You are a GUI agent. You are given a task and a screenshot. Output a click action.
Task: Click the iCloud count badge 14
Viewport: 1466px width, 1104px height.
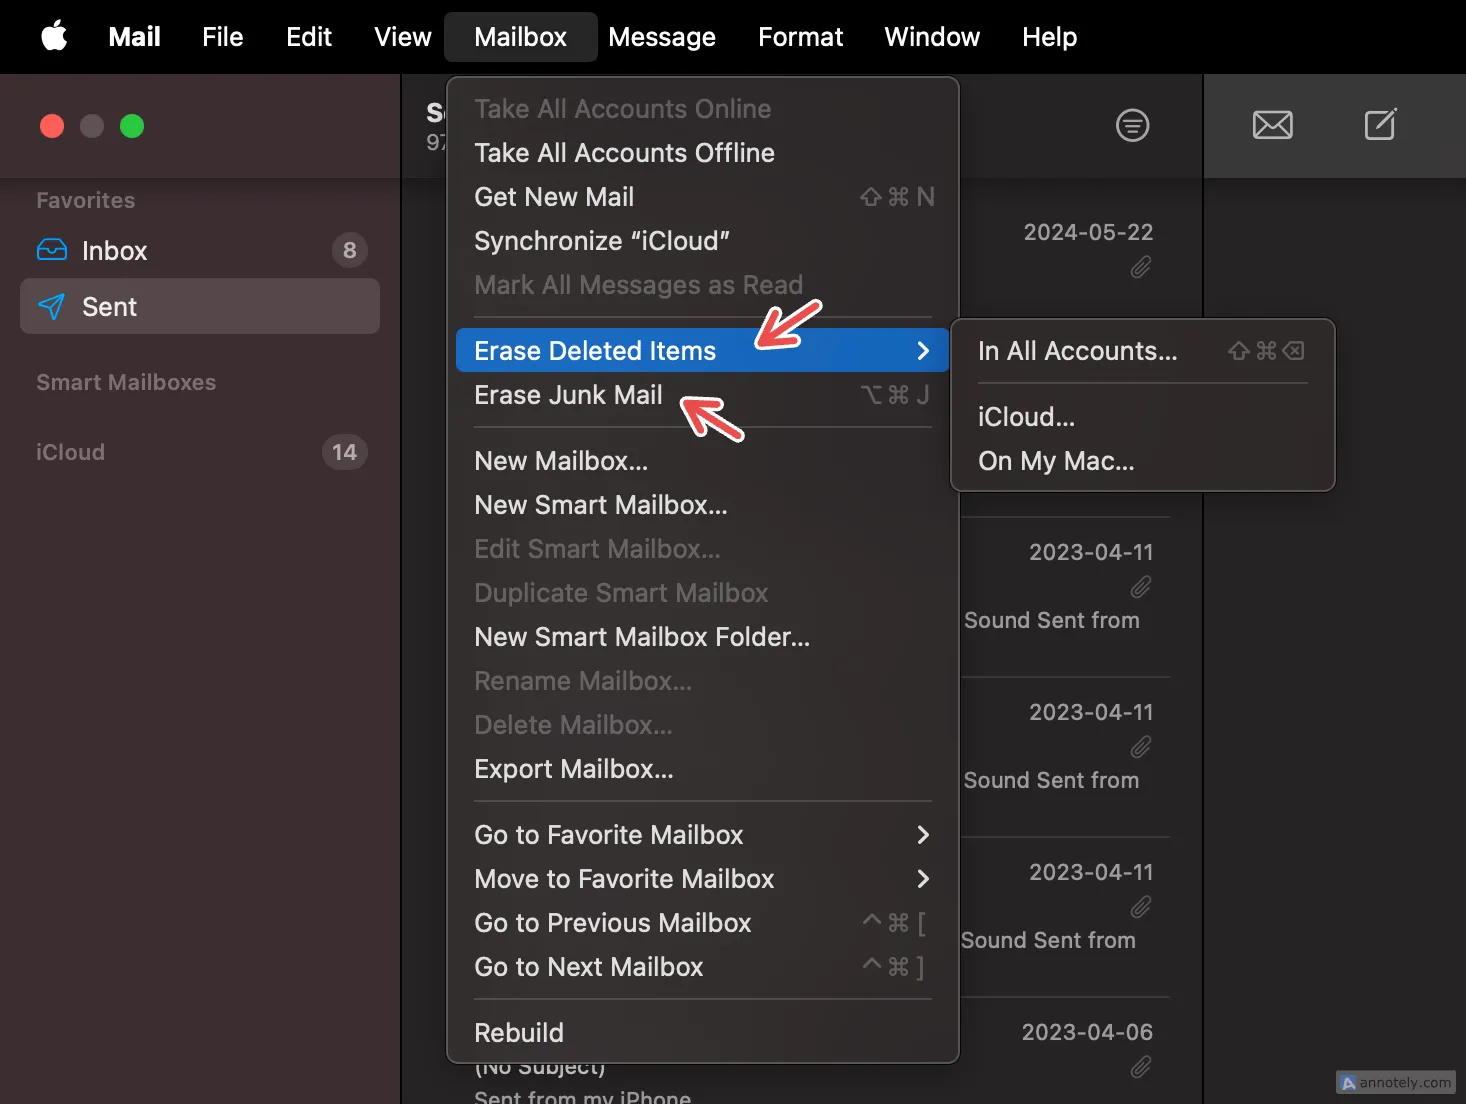(x=344, y=452)
